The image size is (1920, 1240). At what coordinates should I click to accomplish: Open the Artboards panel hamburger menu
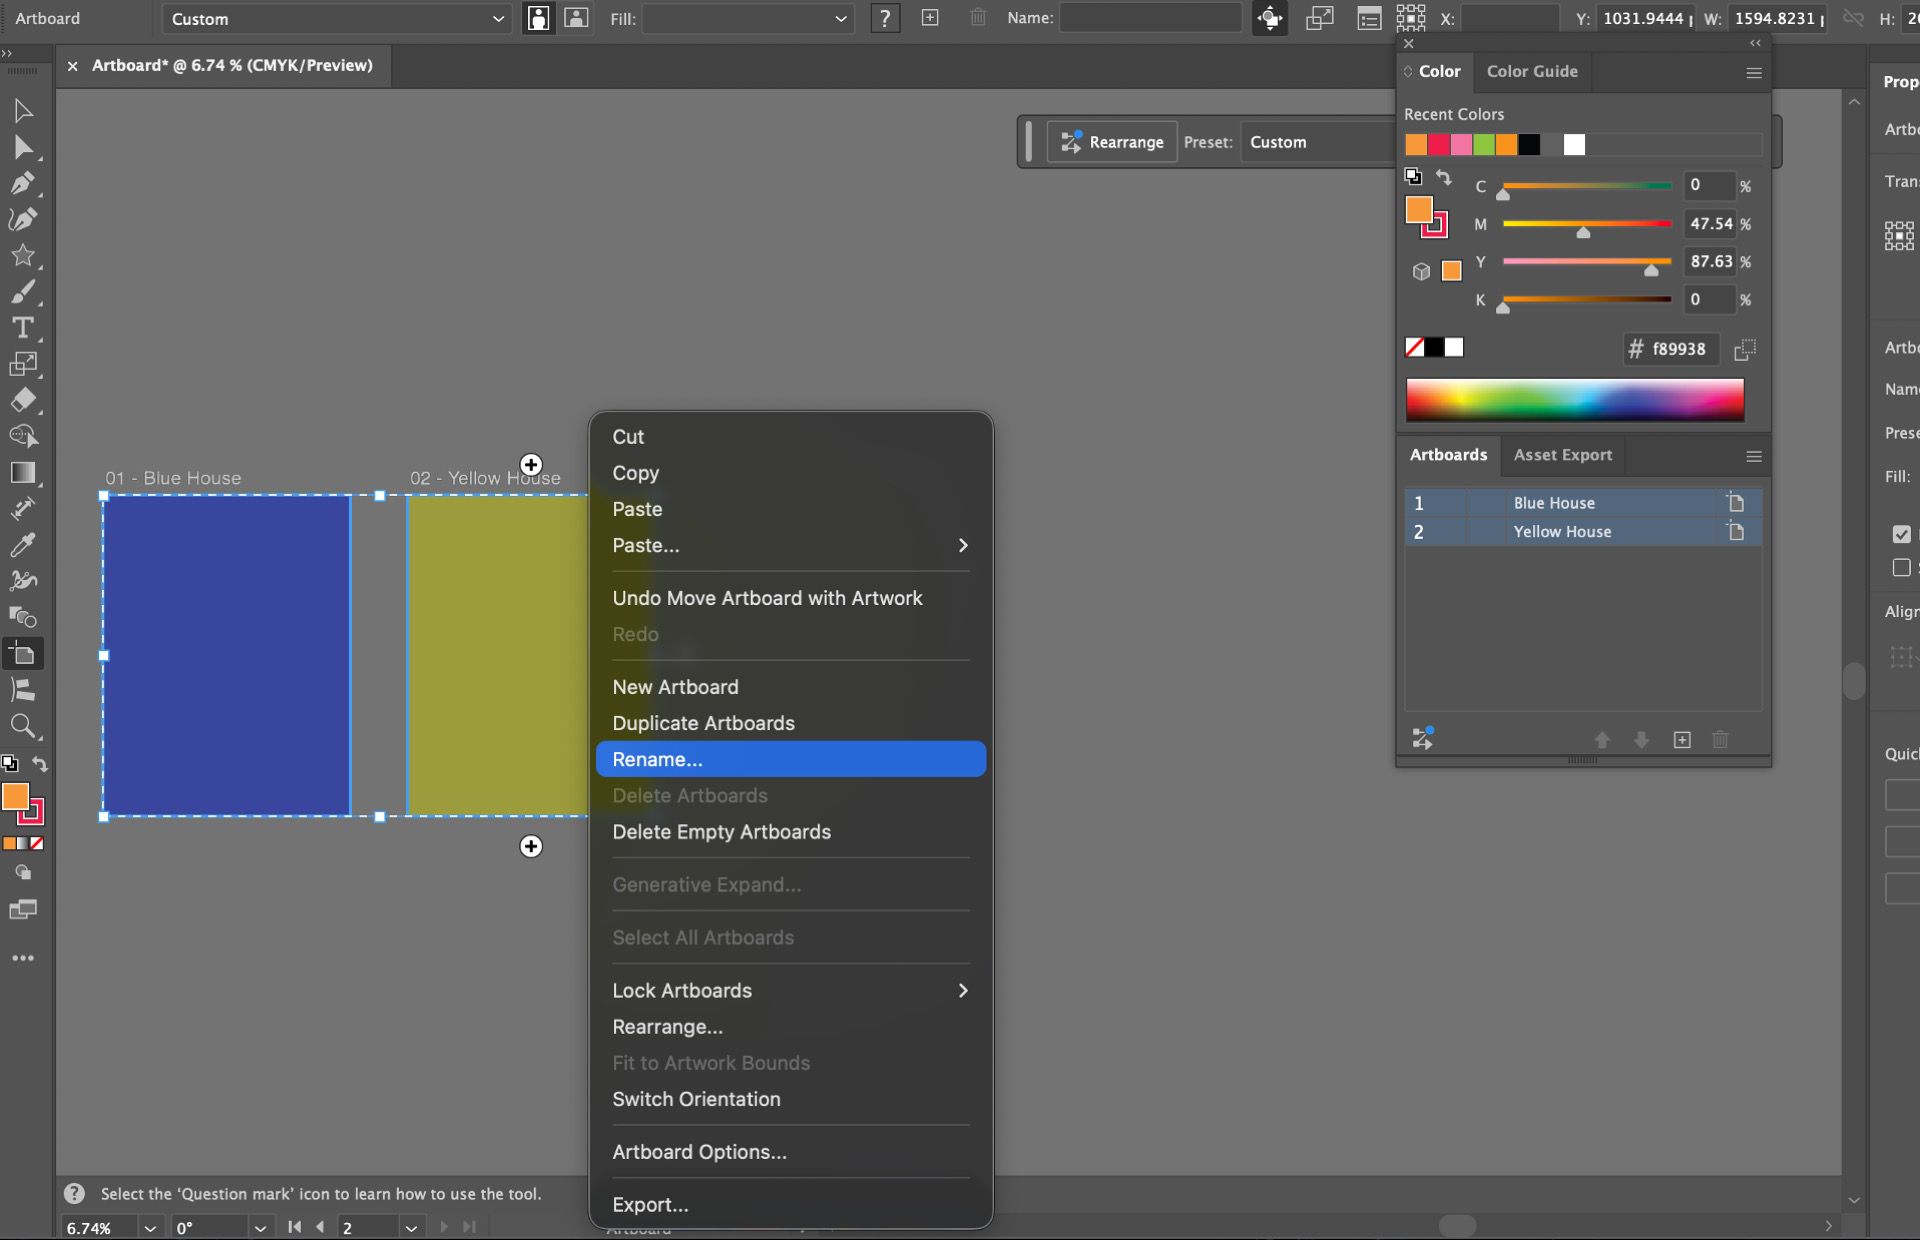click(x=1753, y=456)
